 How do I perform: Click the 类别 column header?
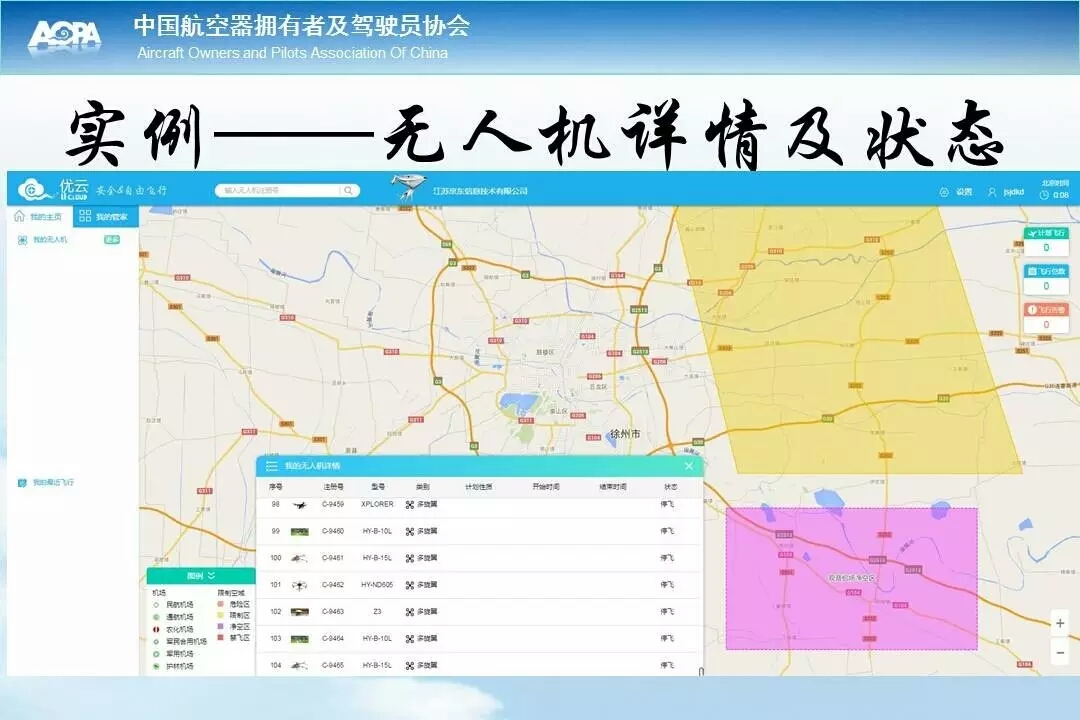click(x=422, y=487)
